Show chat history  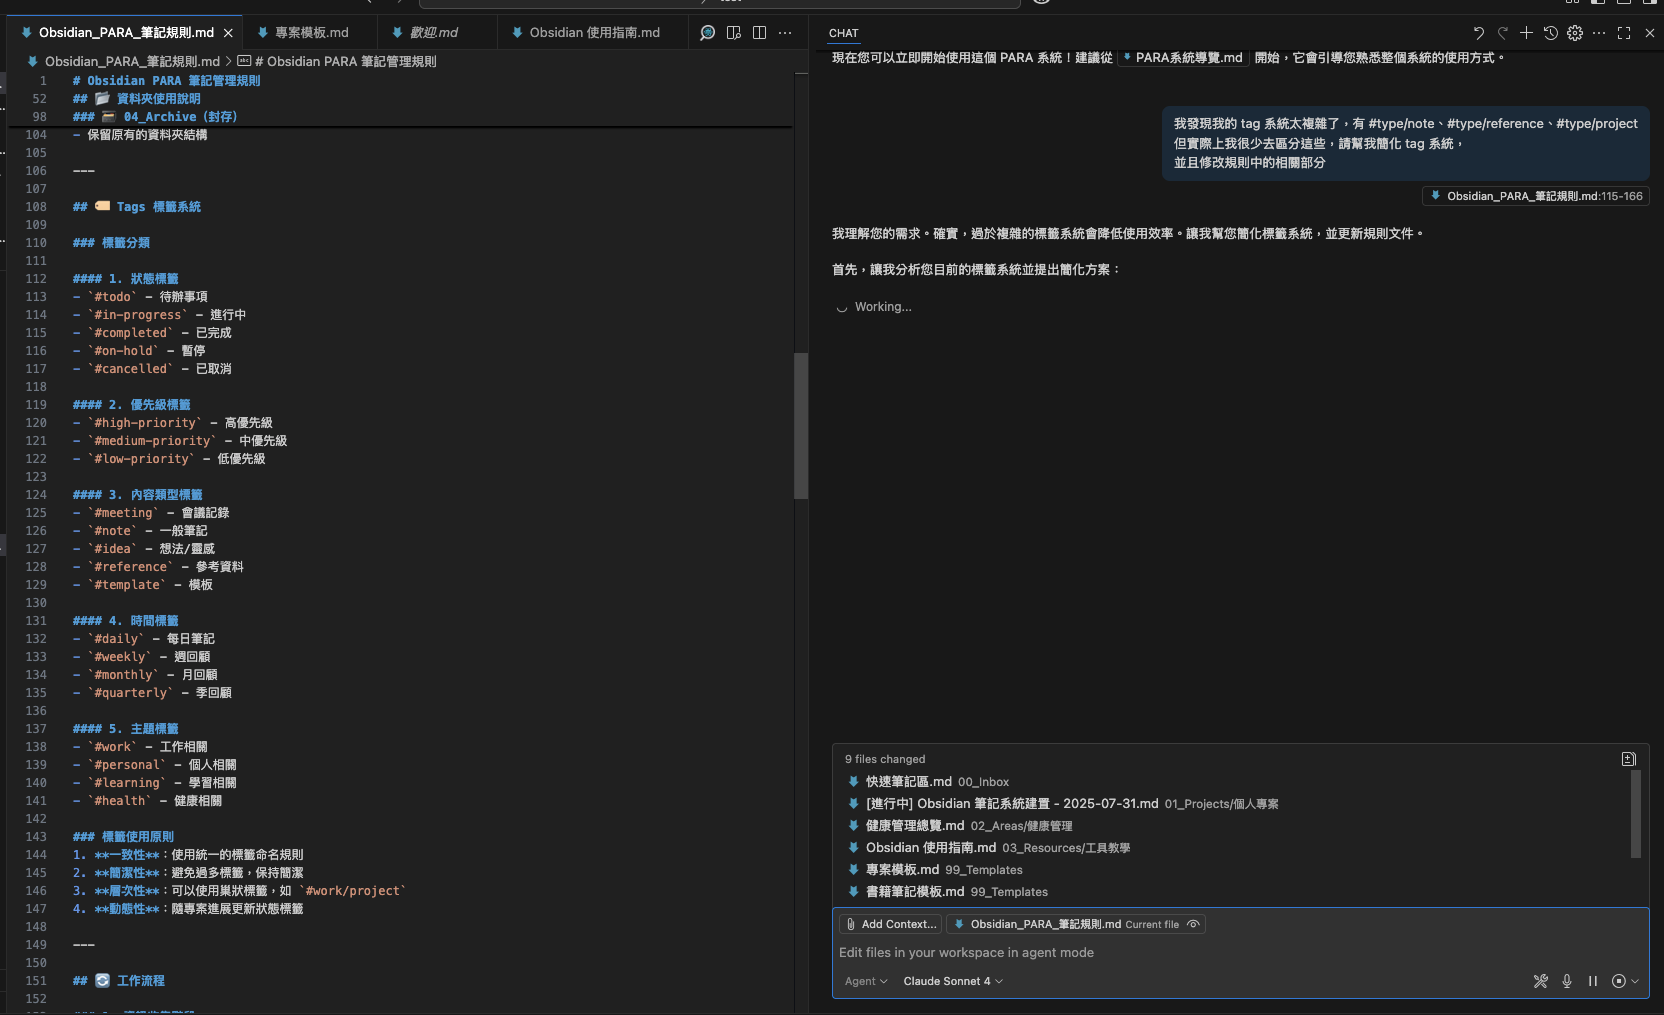1550,33
